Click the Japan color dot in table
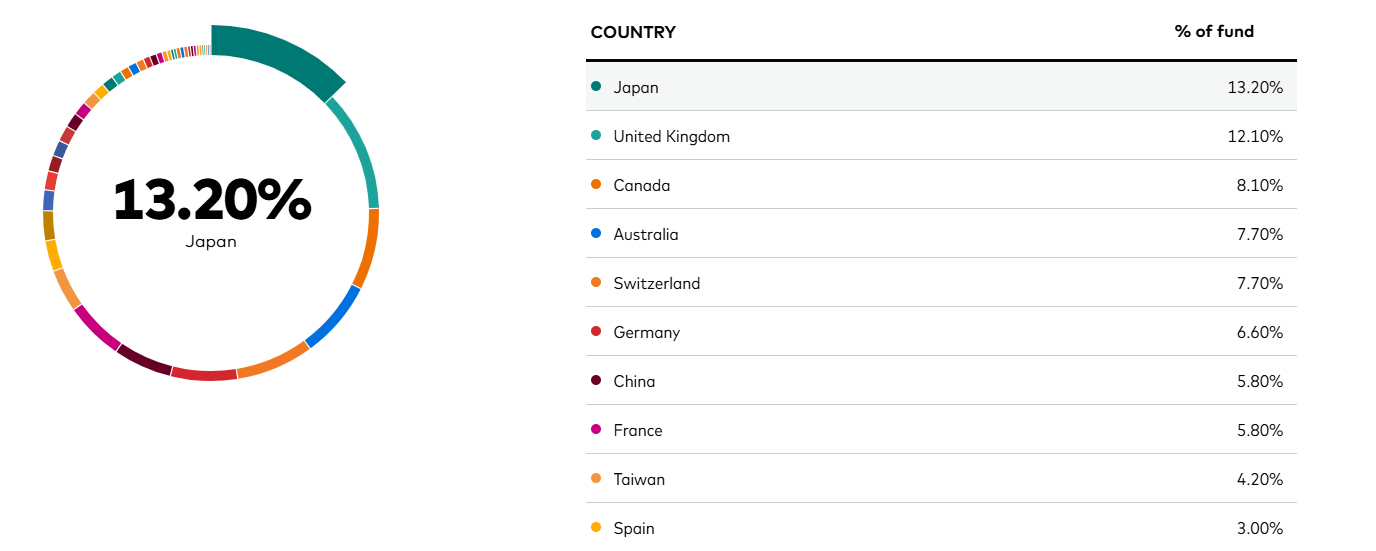 [596, 87]
